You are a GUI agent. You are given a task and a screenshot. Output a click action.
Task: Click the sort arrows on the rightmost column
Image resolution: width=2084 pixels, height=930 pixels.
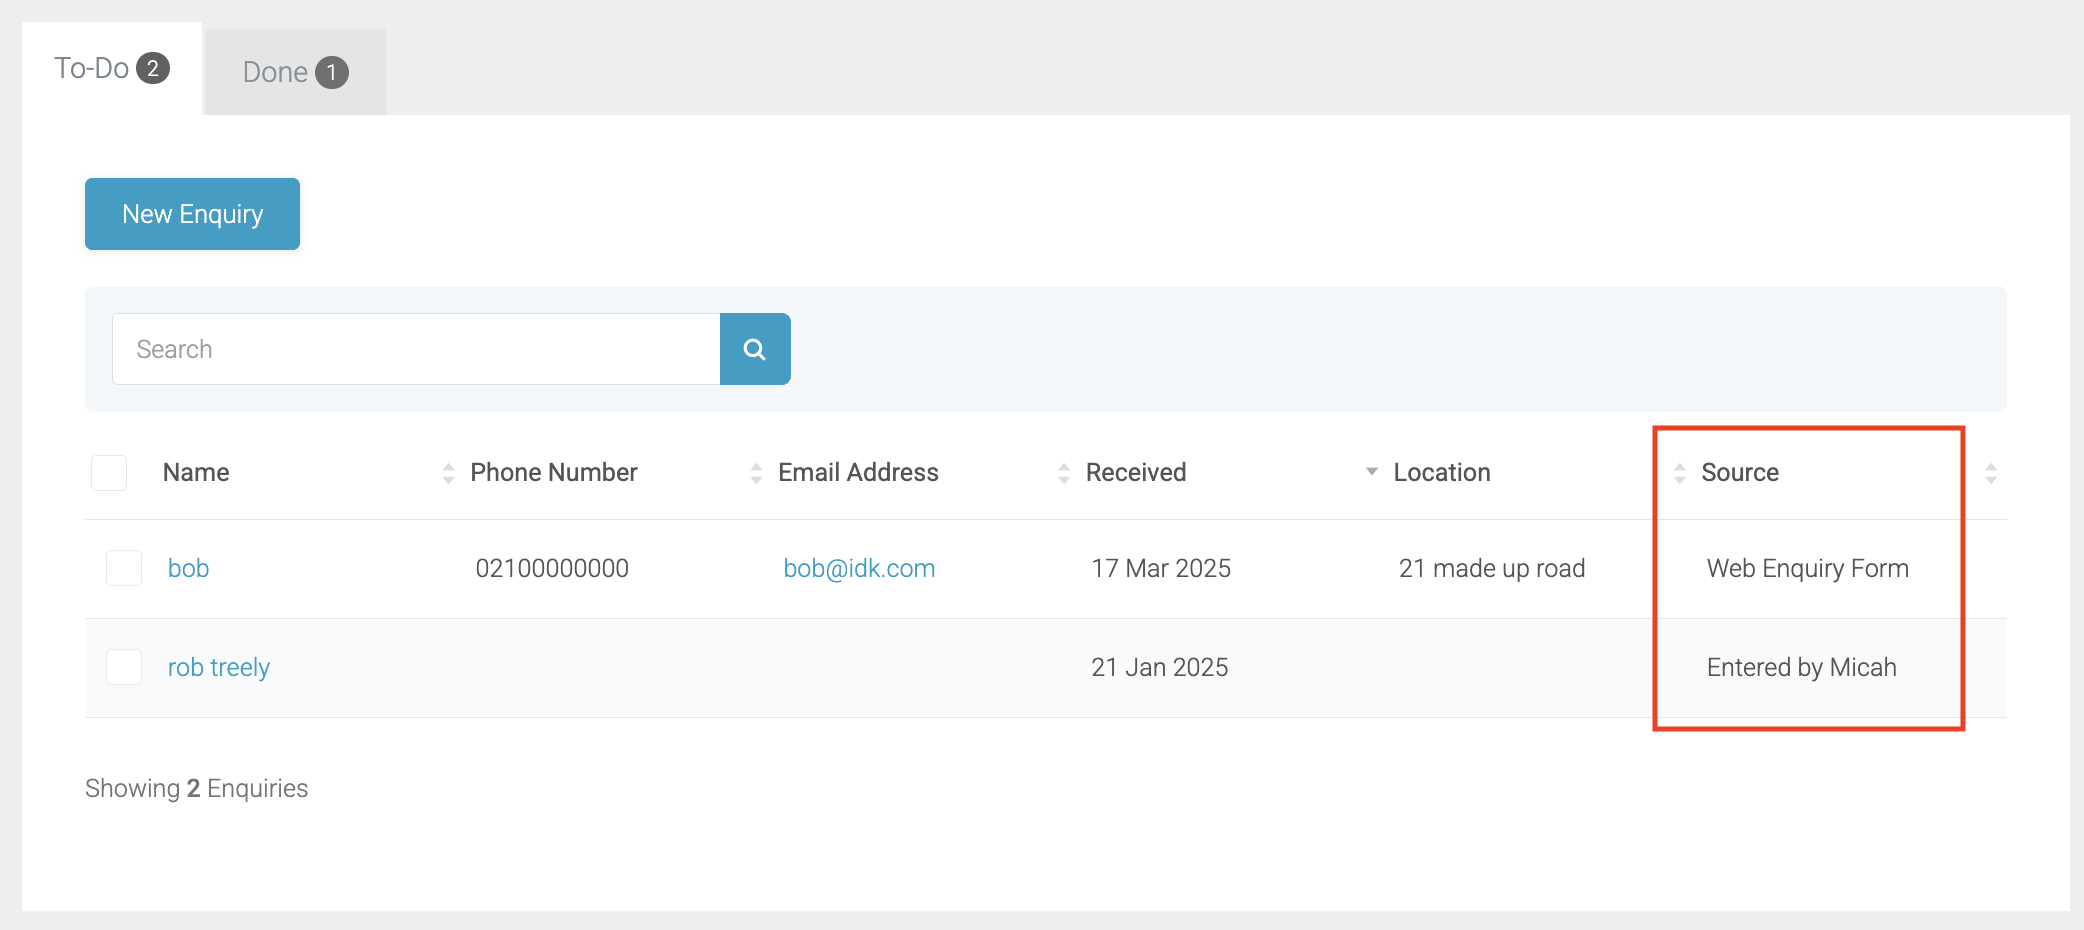tap(1990, 472)
